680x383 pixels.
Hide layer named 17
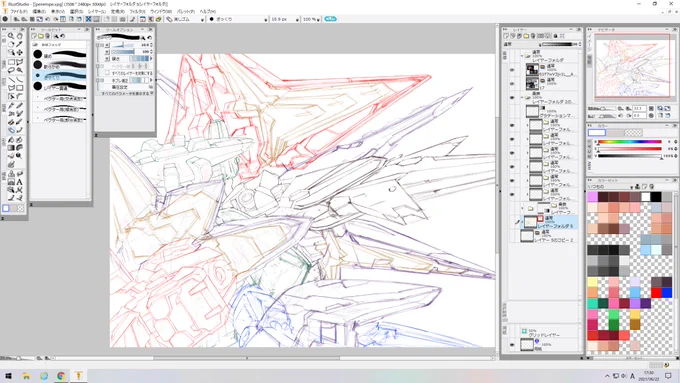pos(512,83)
